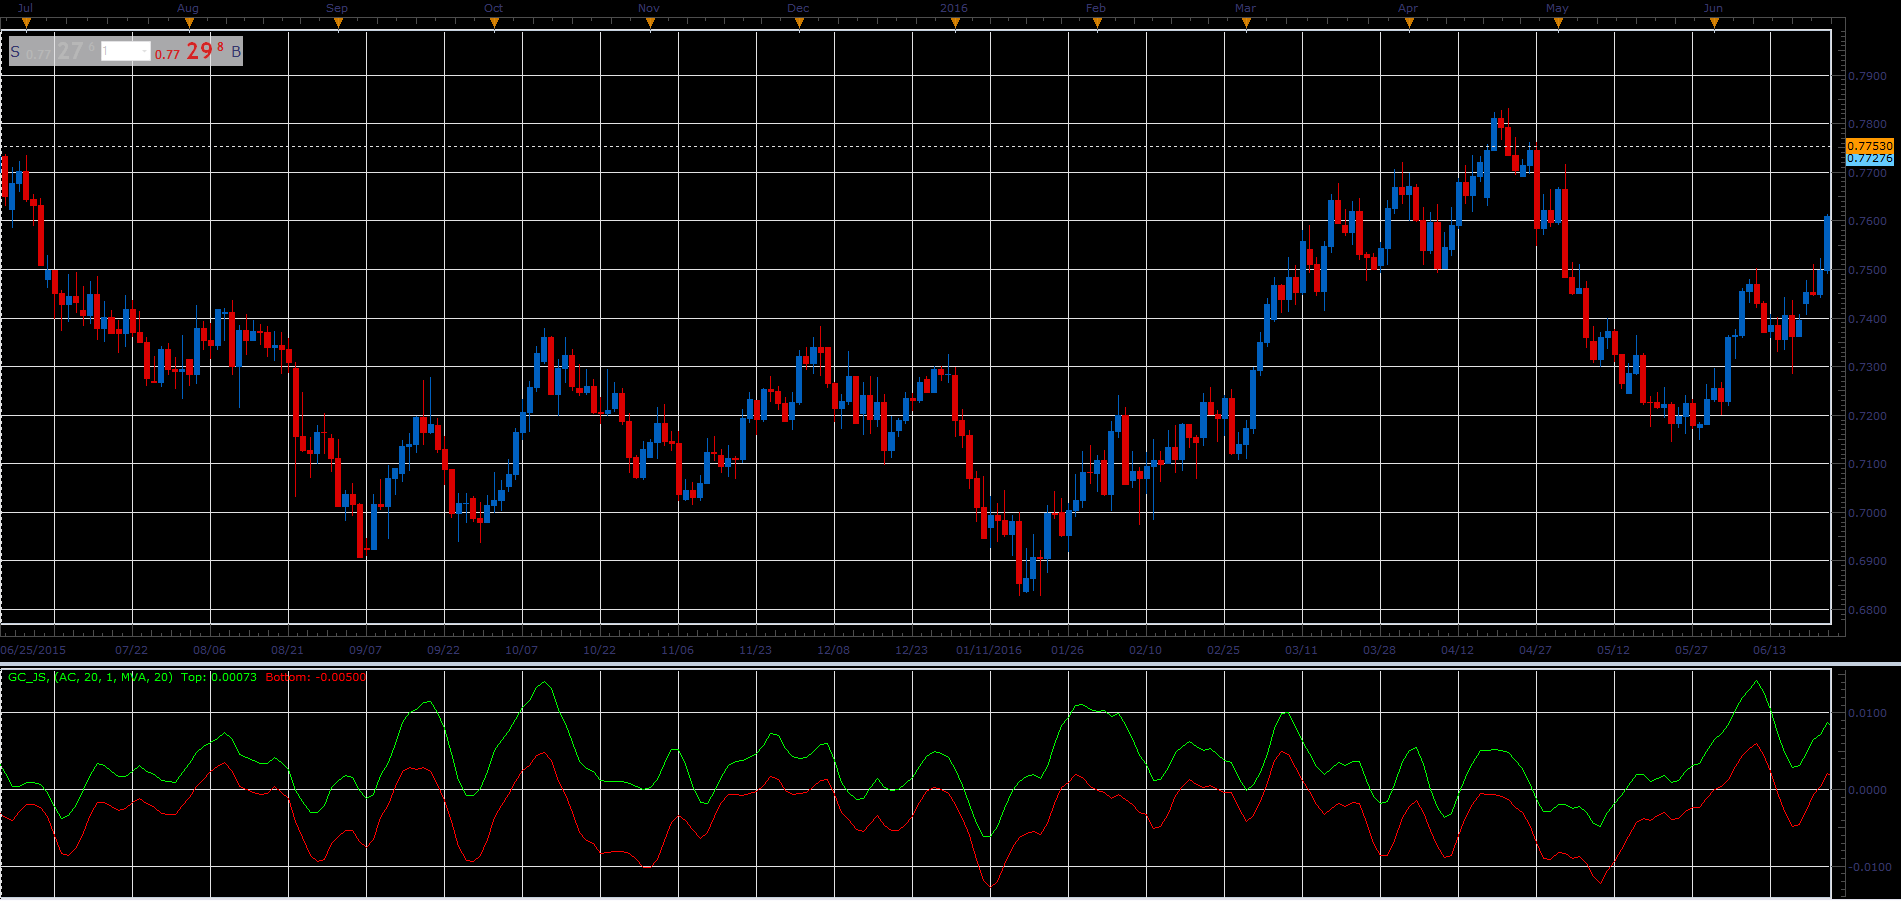Image resolution: width=1901 pixels, height=901 pixels.
Task: Click the red Bottom: -0.00500 value
Action: [x=316, y=677]
